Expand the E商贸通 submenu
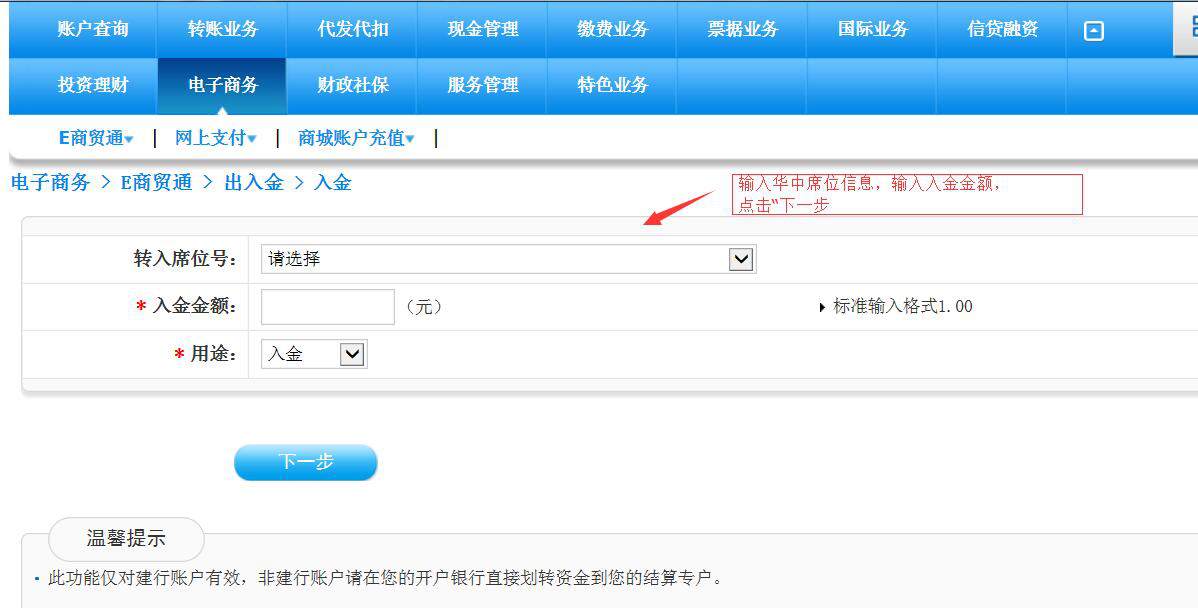Viewport: 1198px width, 608px height. pos(96,138)
